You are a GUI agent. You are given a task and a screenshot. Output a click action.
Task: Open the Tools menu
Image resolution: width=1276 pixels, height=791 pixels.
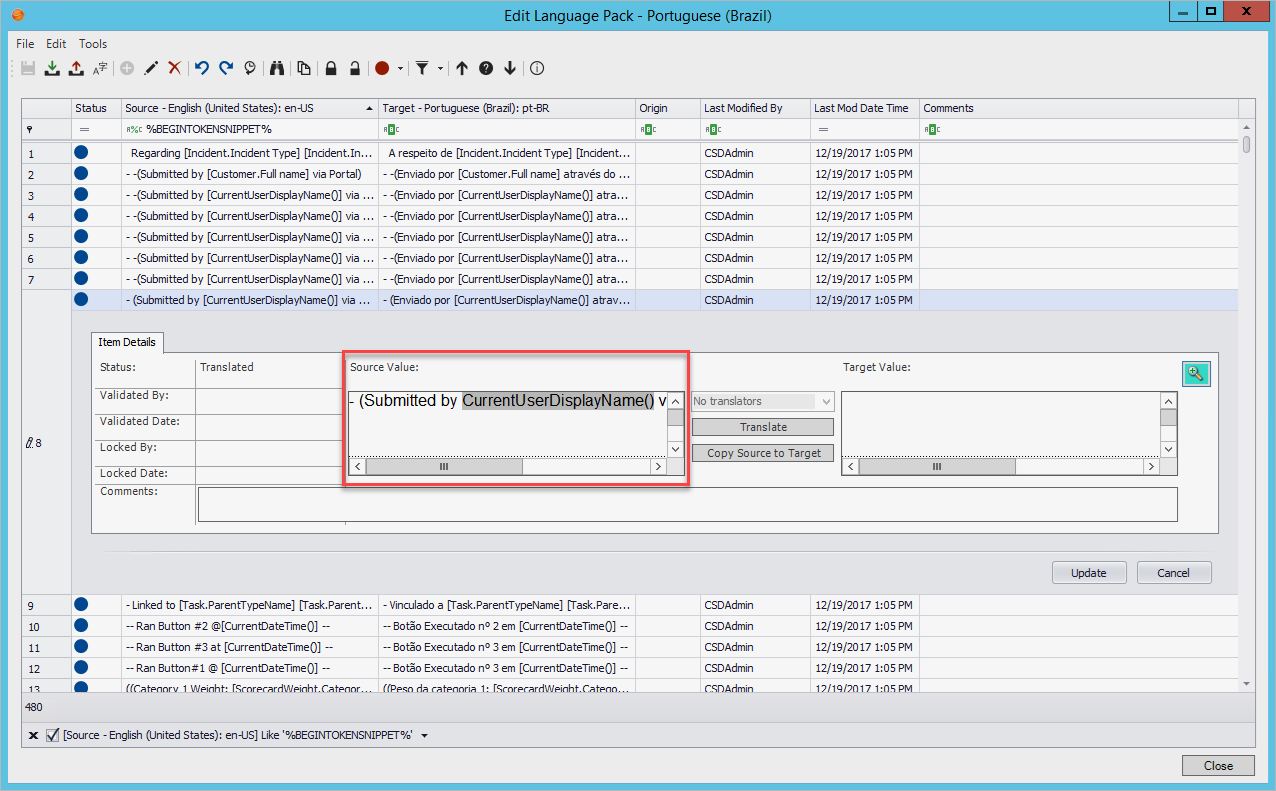[93, 44]
